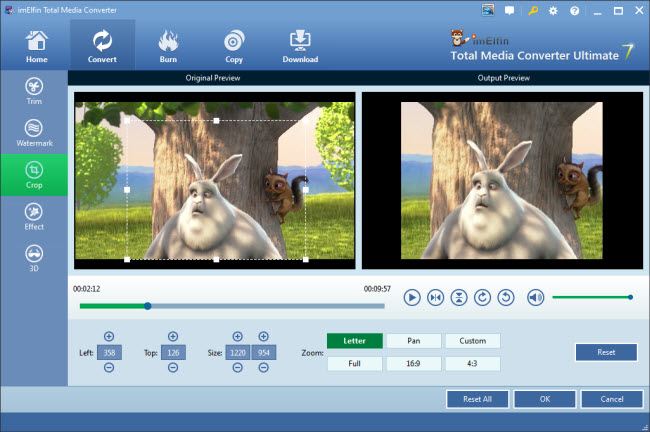Screen dimensions: 650x432
Task: Choose the 16:9 aspect ratio
Action: pyautogui.click(x=413, y=364)
